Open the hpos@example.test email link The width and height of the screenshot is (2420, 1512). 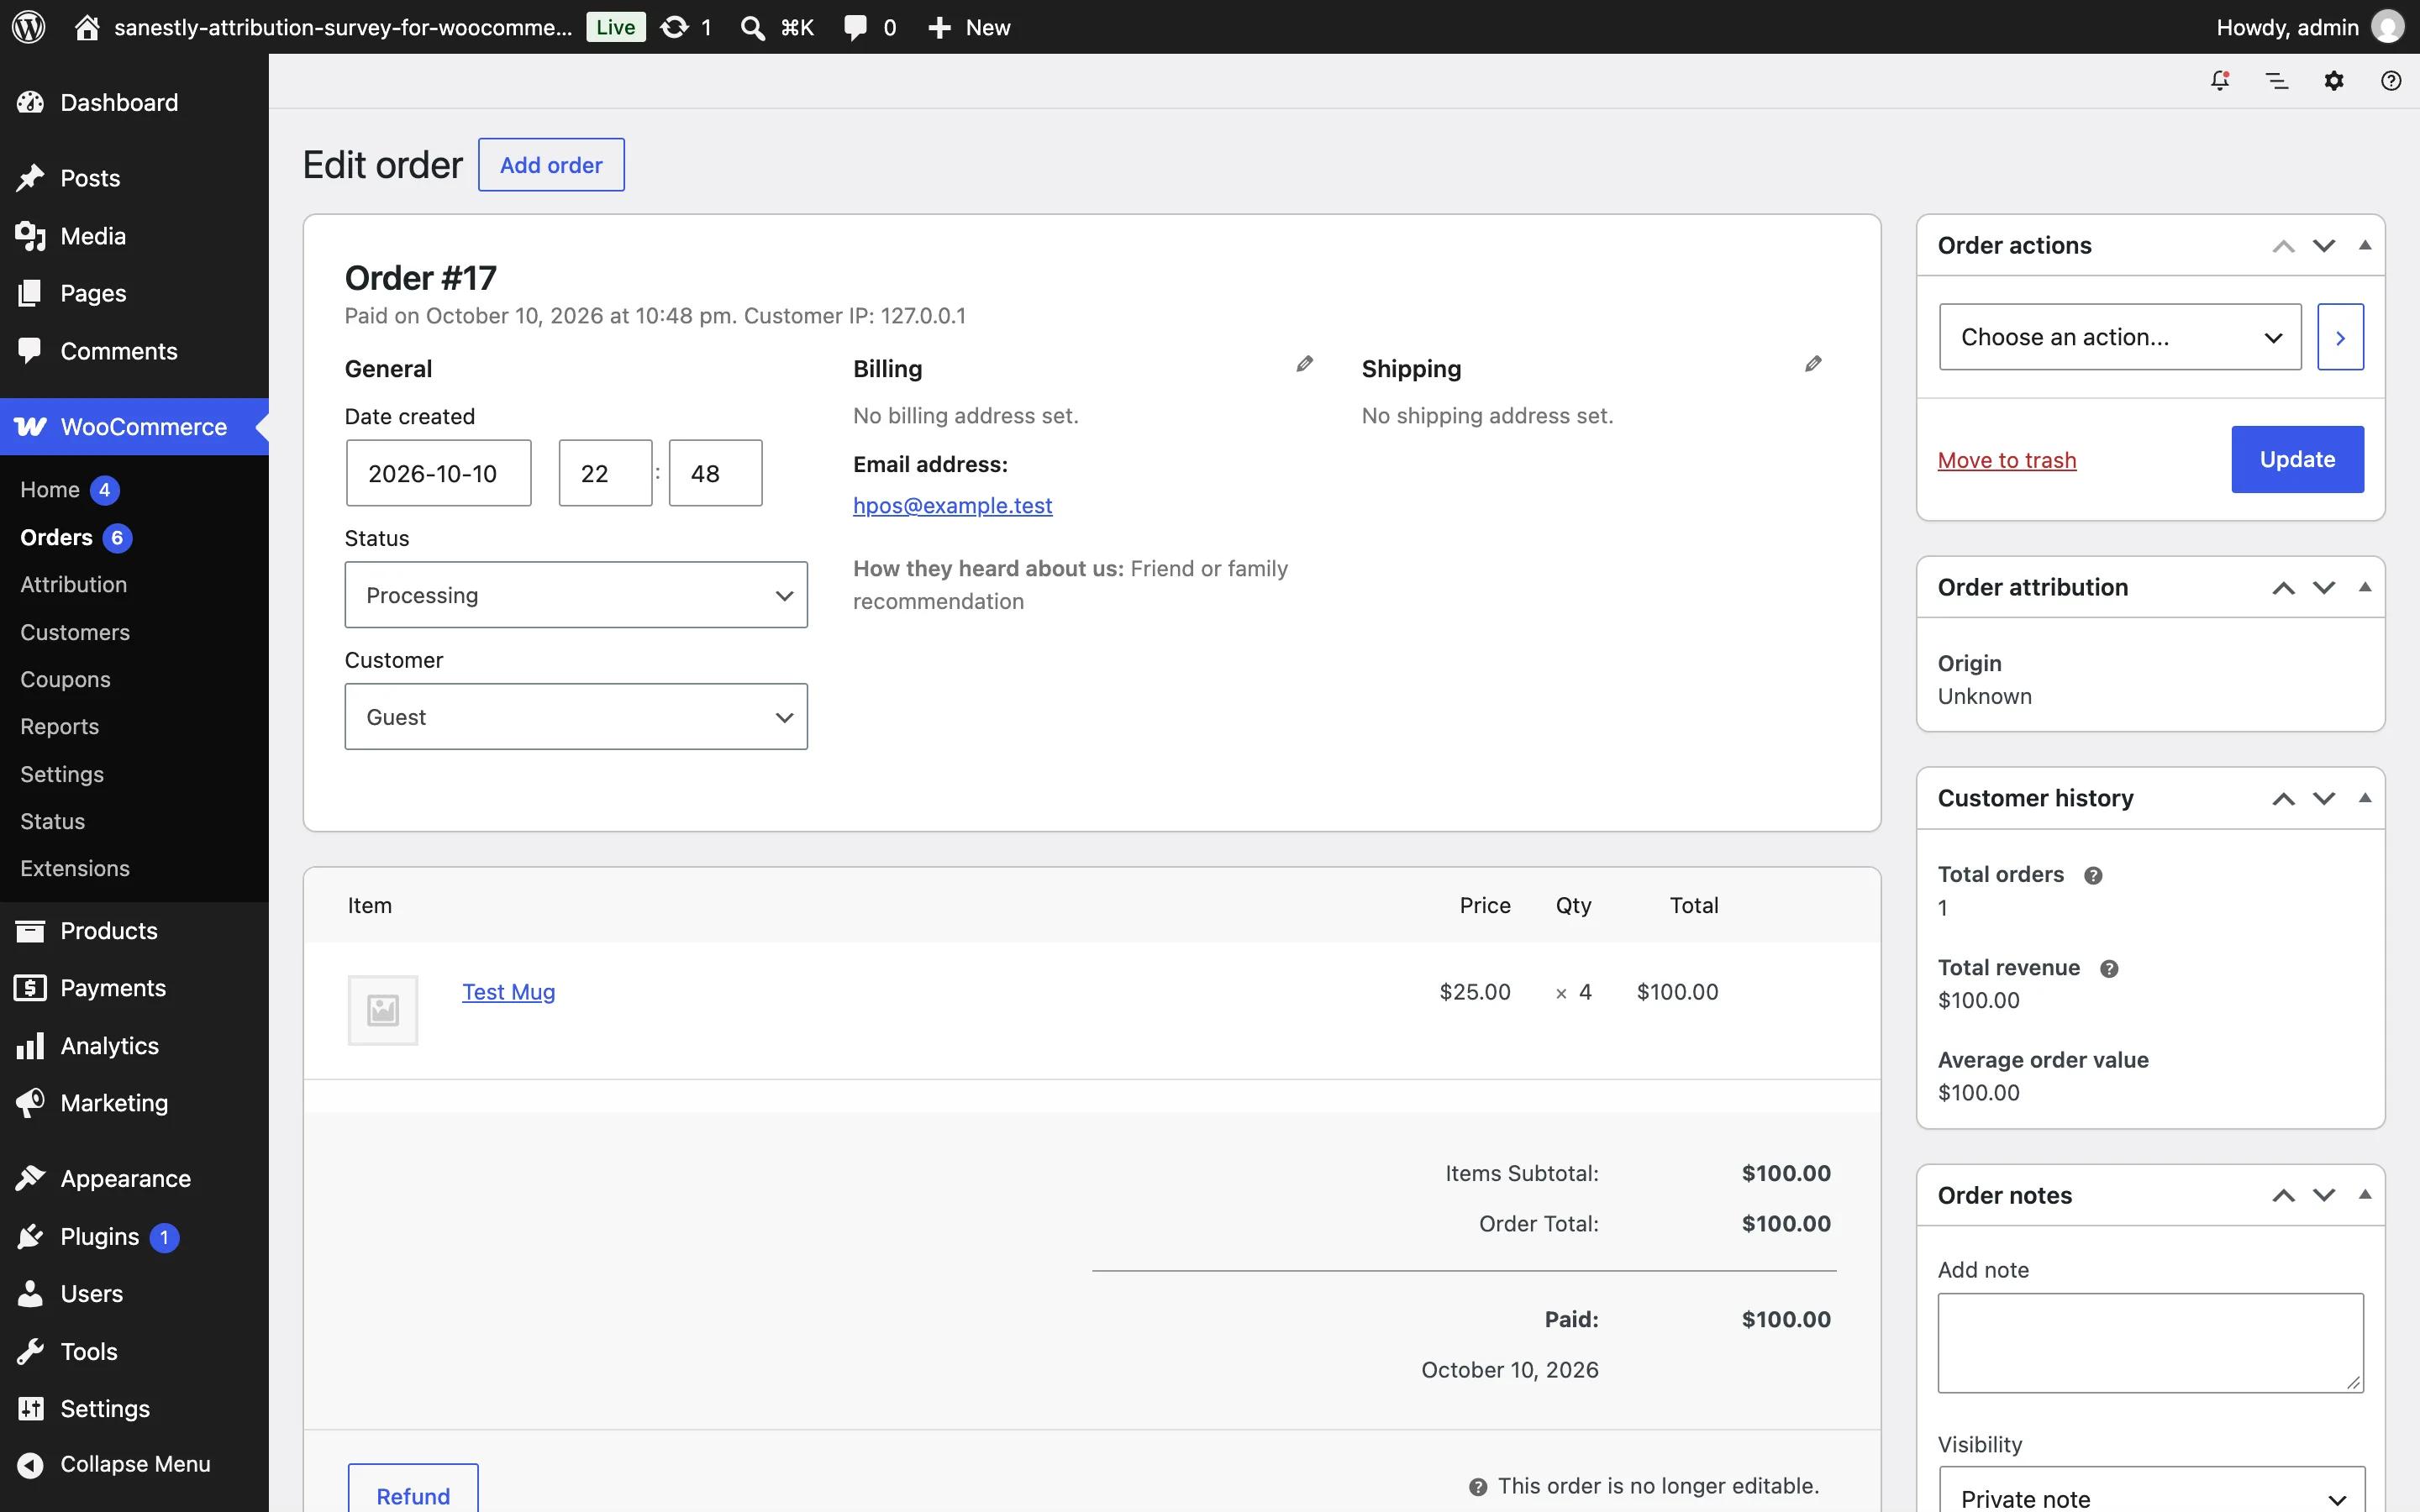[952, 505]
